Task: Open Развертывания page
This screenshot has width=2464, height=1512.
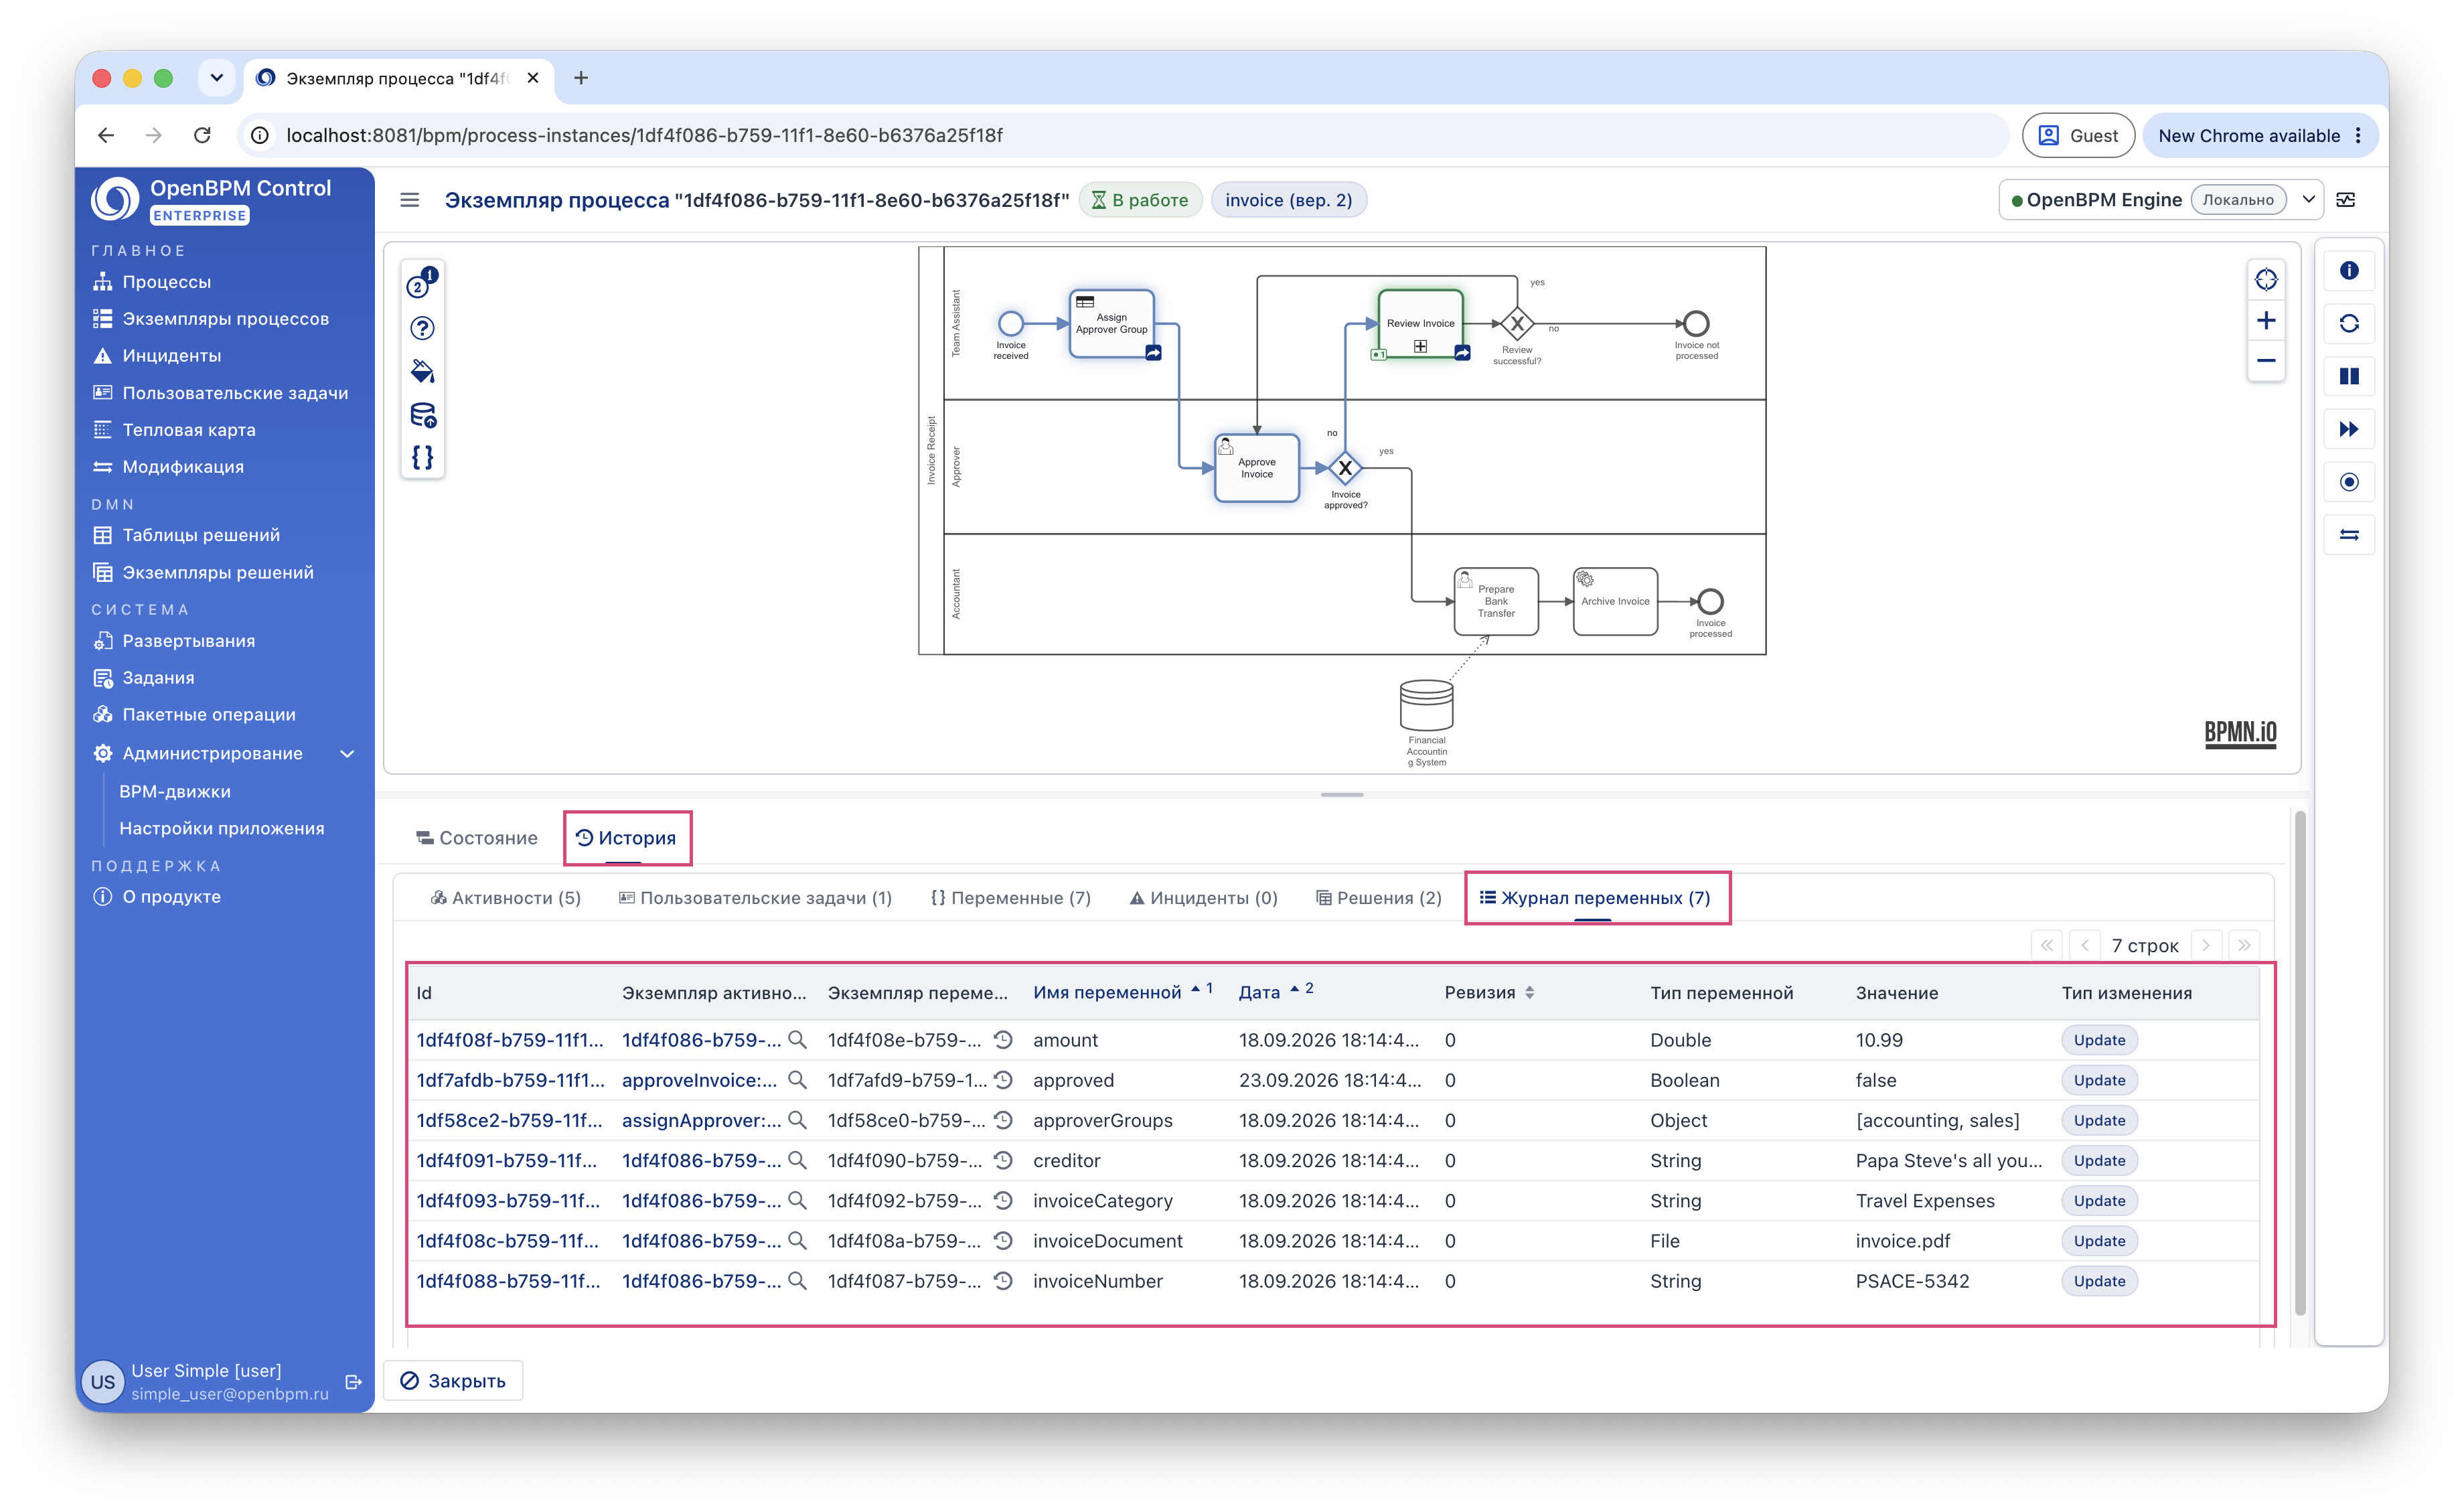Action: 188,641
